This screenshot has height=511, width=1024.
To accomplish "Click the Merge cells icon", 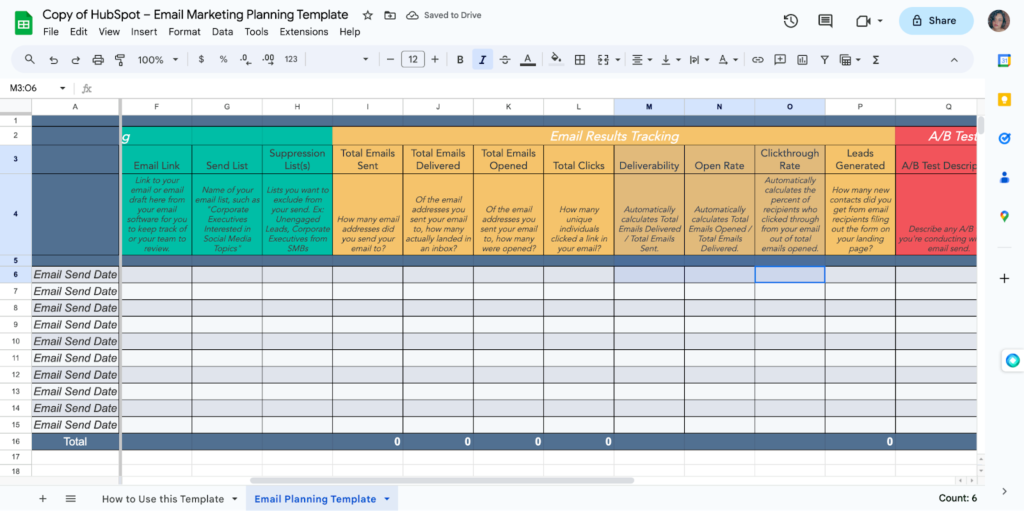I will [x=602, y=59].
